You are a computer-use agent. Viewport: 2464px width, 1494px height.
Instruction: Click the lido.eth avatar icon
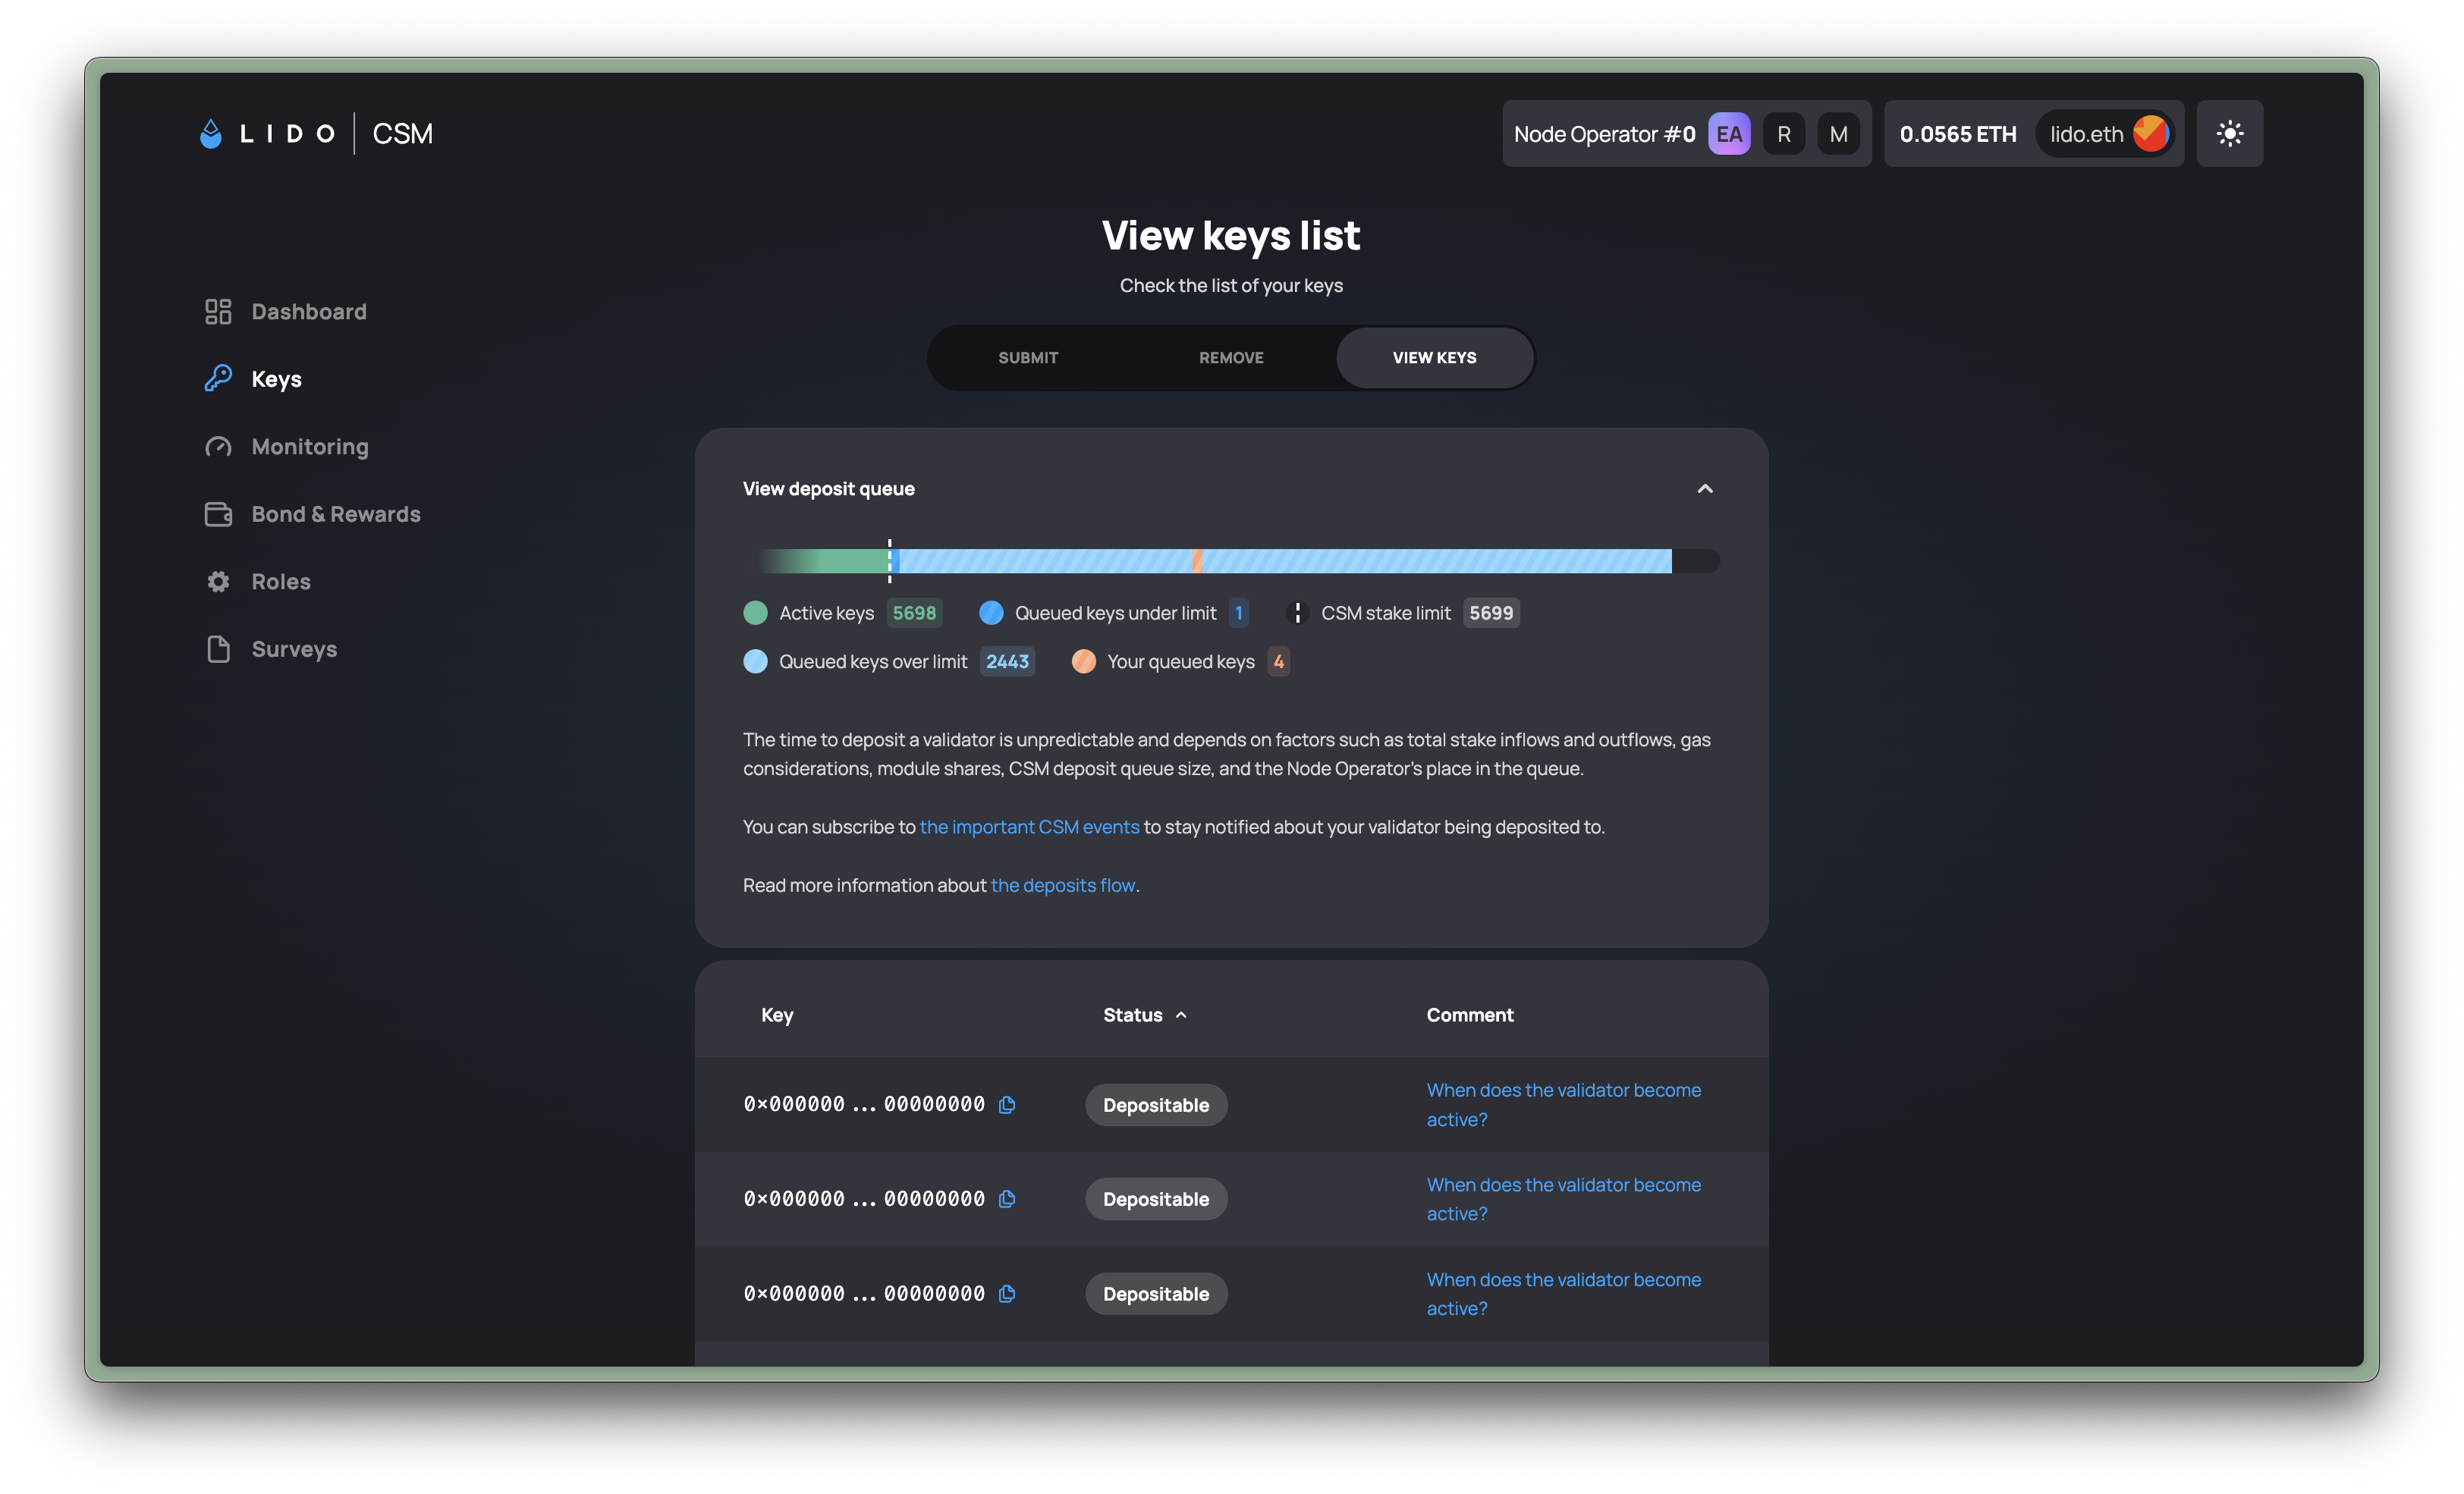(2150, 134)
